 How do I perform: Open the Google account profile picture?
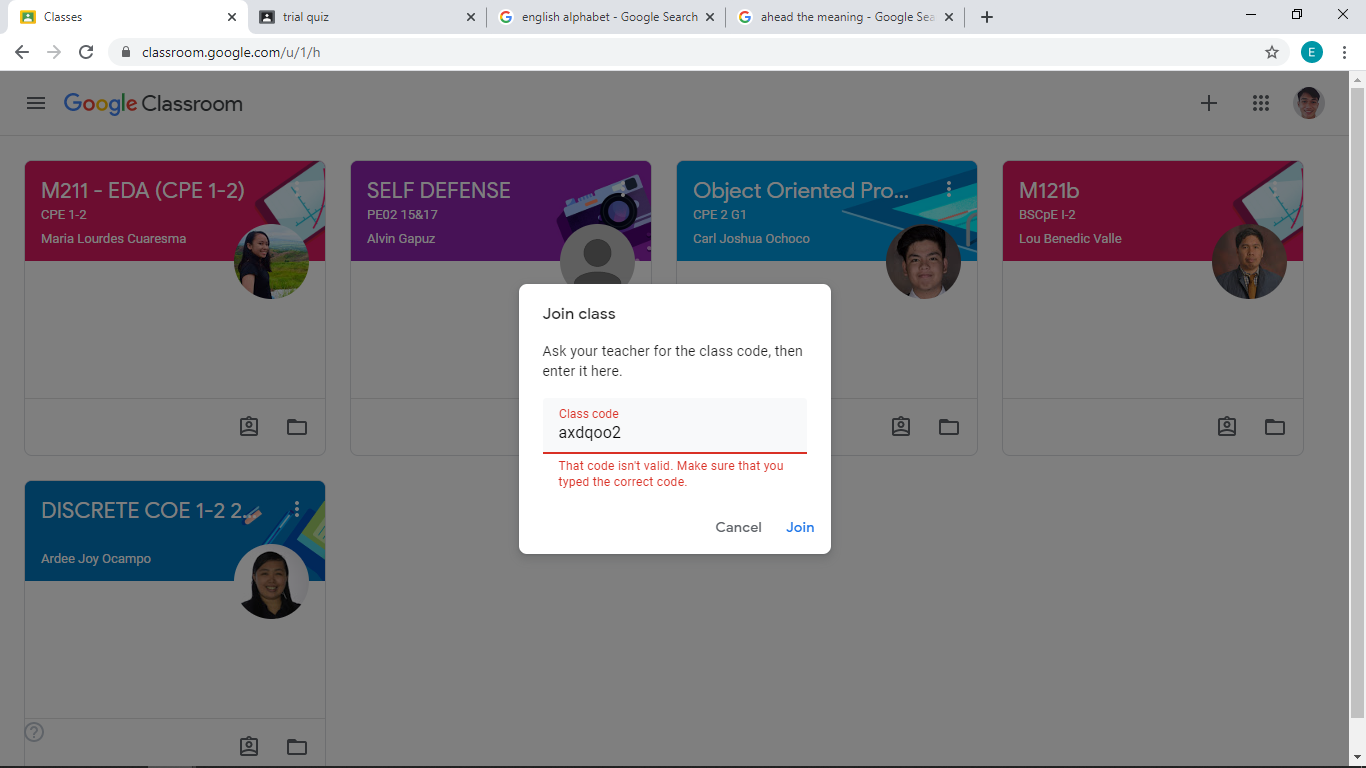1309,103
